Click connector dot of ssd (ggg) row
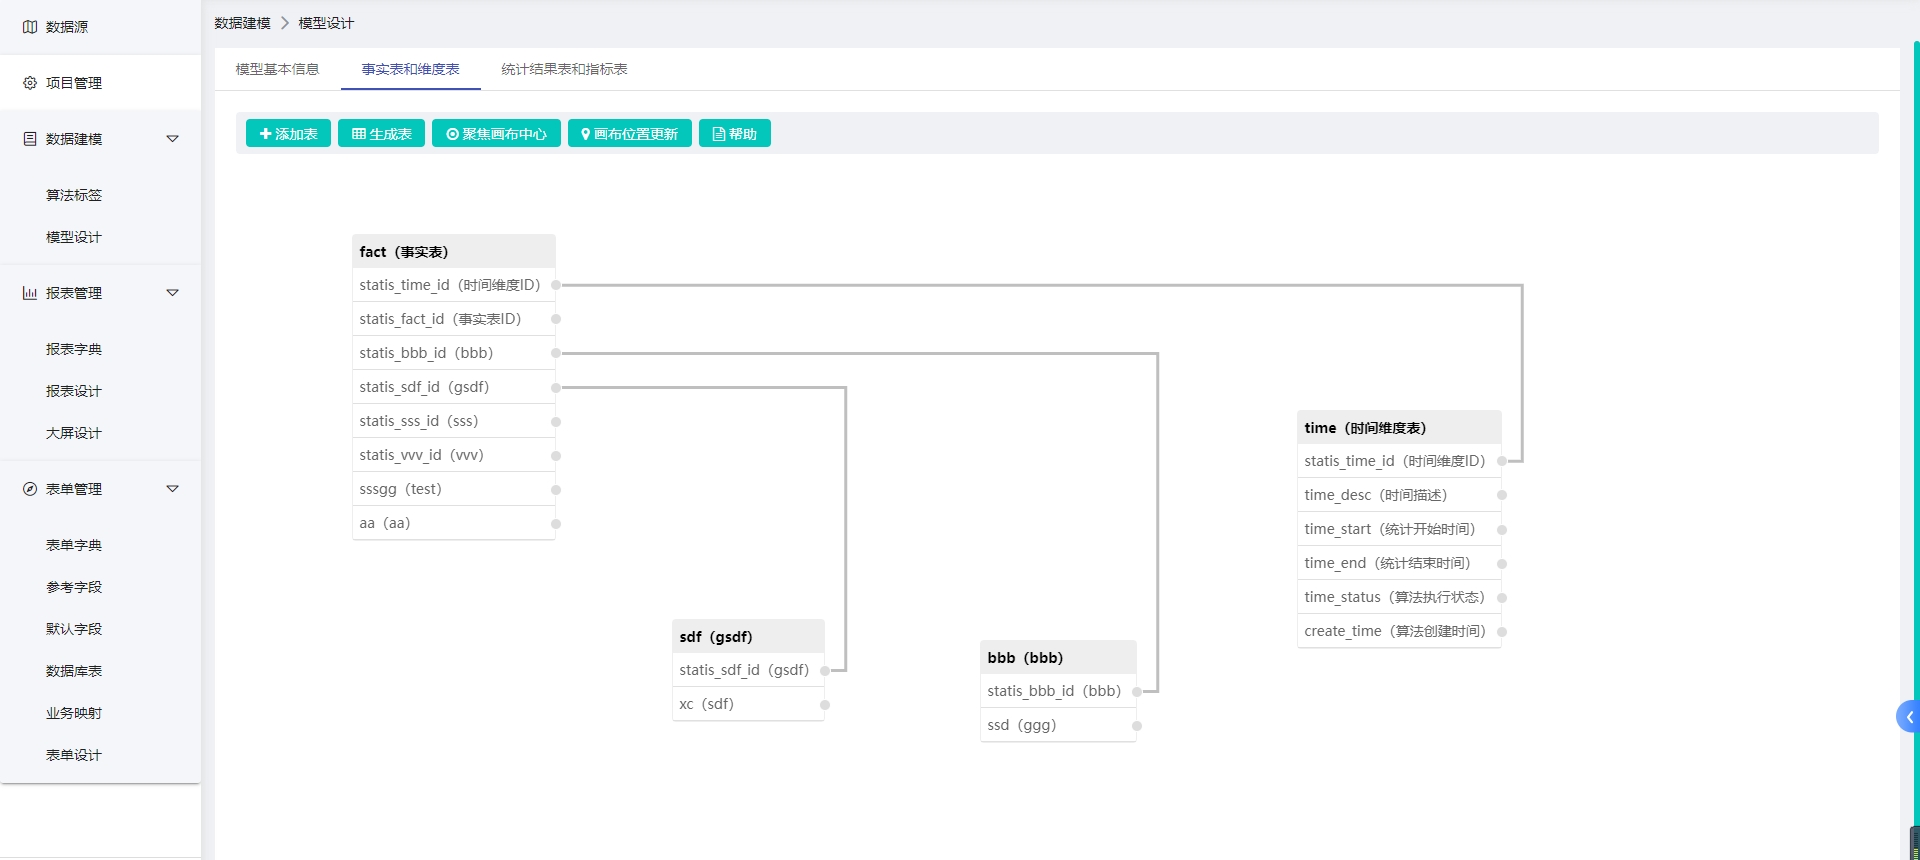This screenshot has width=1920, height=860. (1137, 725)
